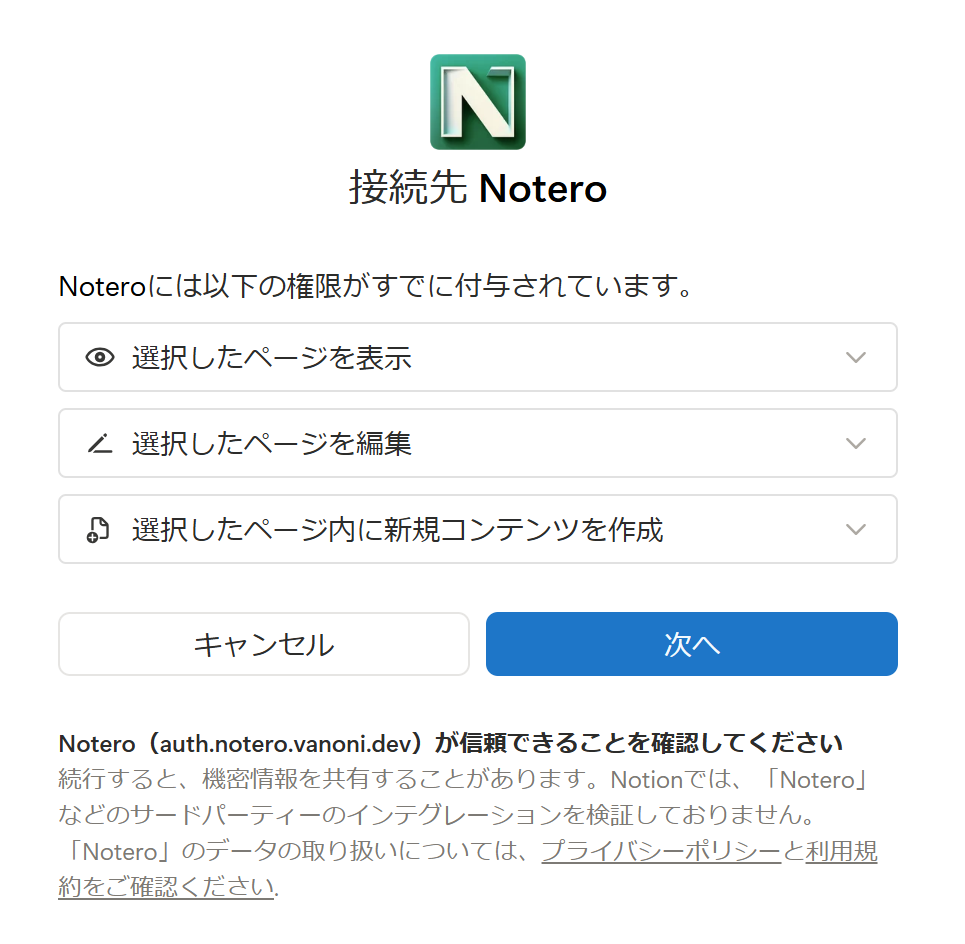Click the 接続先 Notero heading
Image resolution: width=965 pixels, height=944 pixels.
[x=478, y=188]
